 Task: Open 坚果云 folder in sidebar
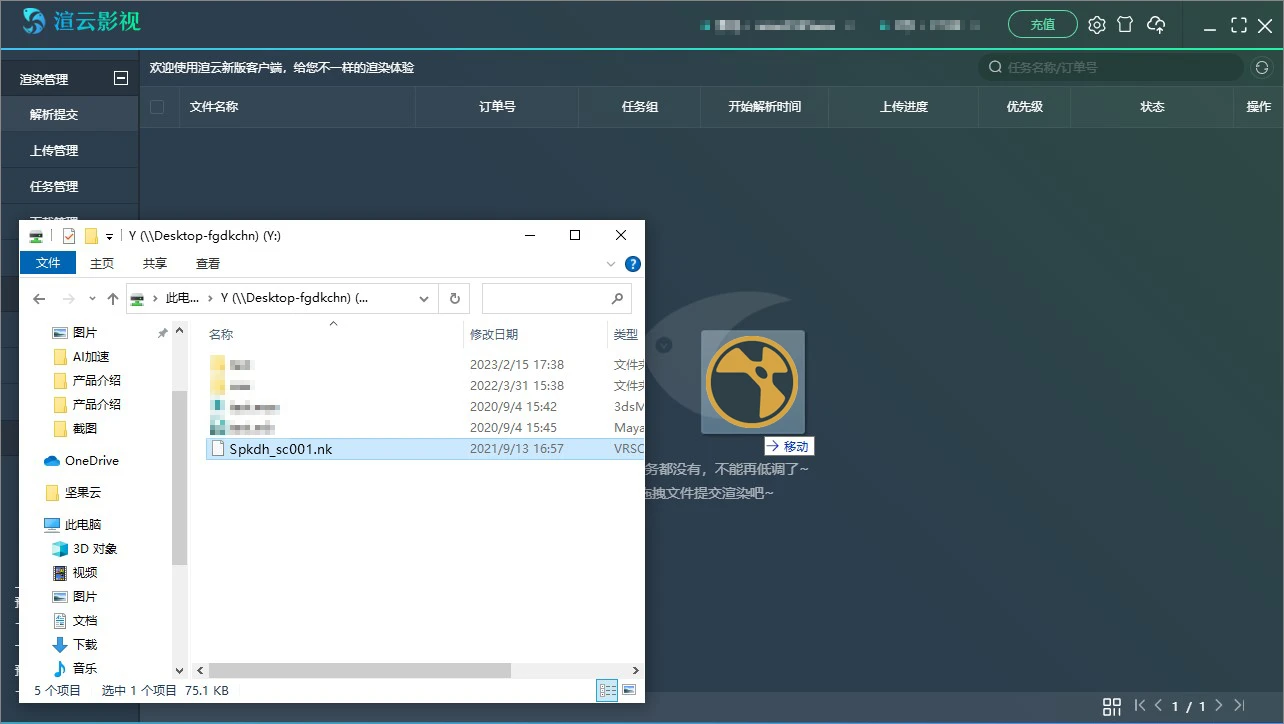tap(73, 493)
